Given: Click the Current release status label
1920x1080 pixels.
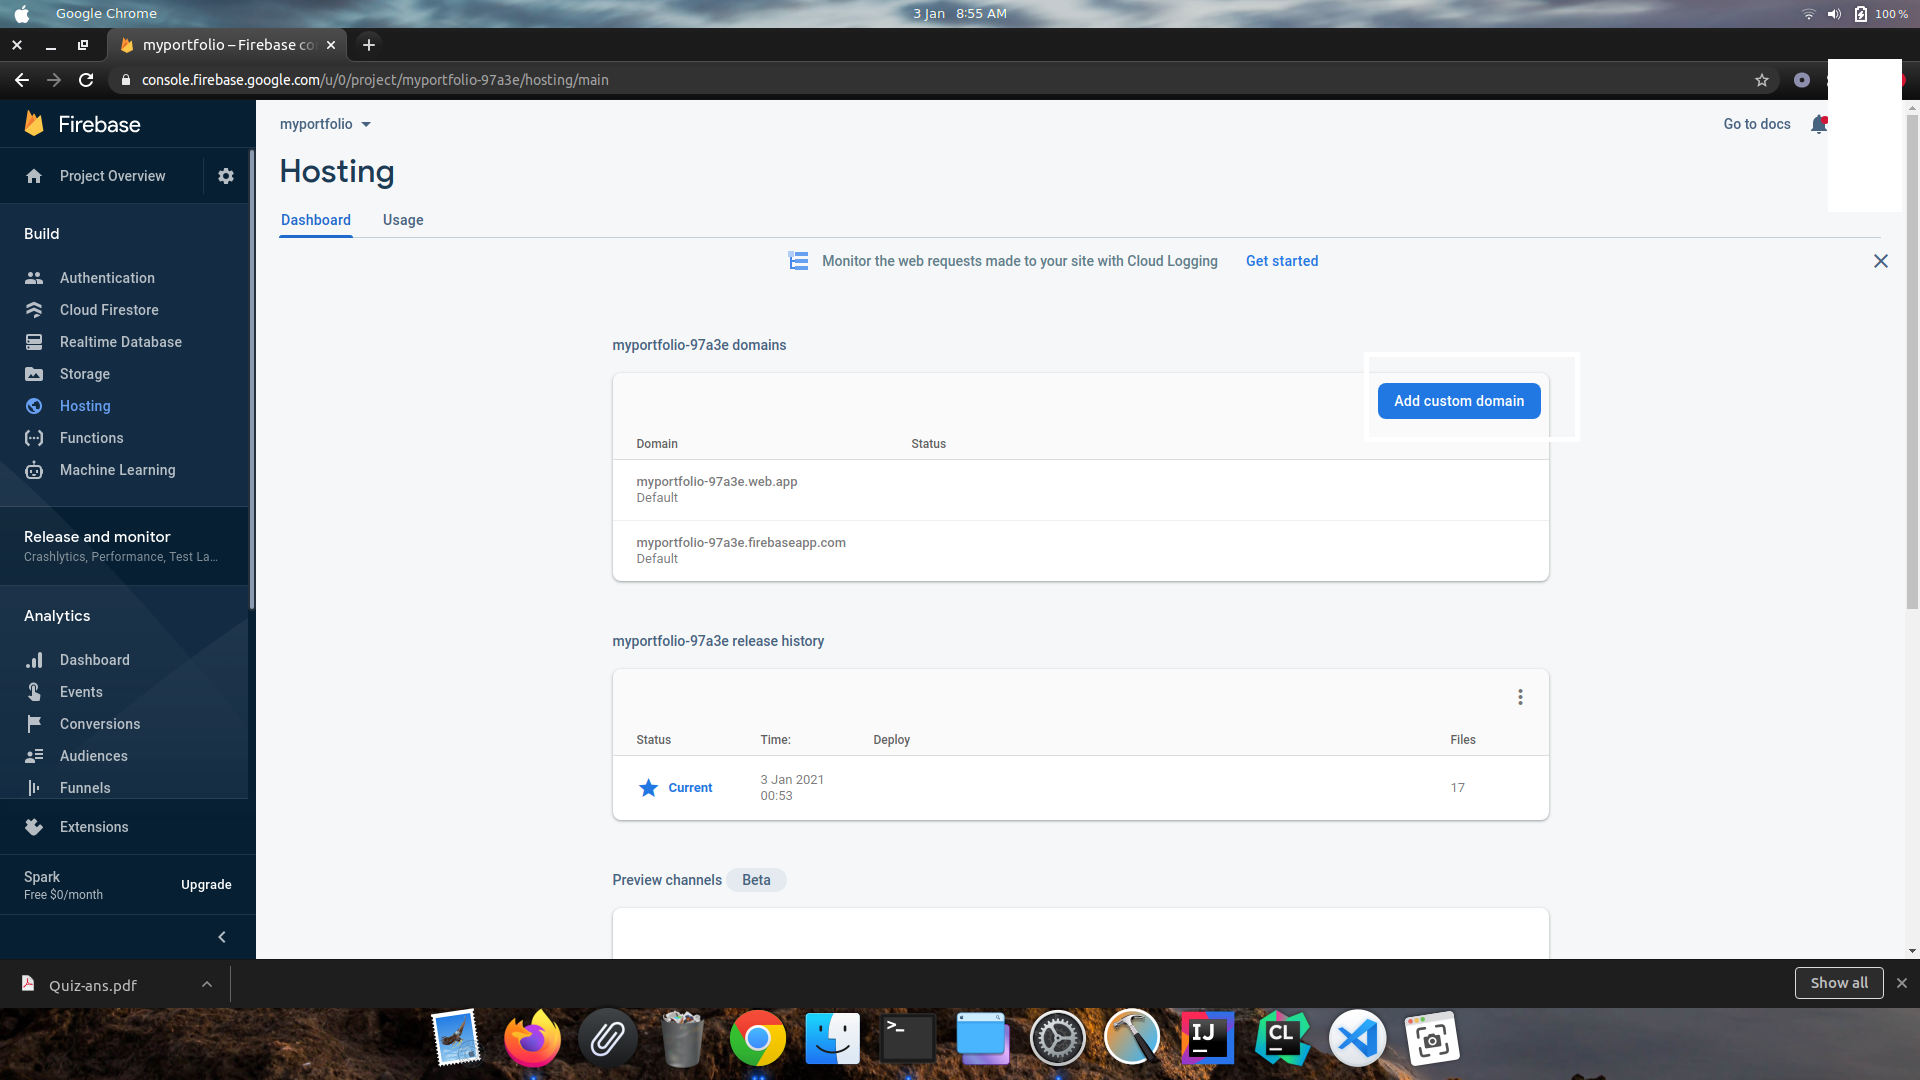Looking at the screenshot, I should click(690, 788).
